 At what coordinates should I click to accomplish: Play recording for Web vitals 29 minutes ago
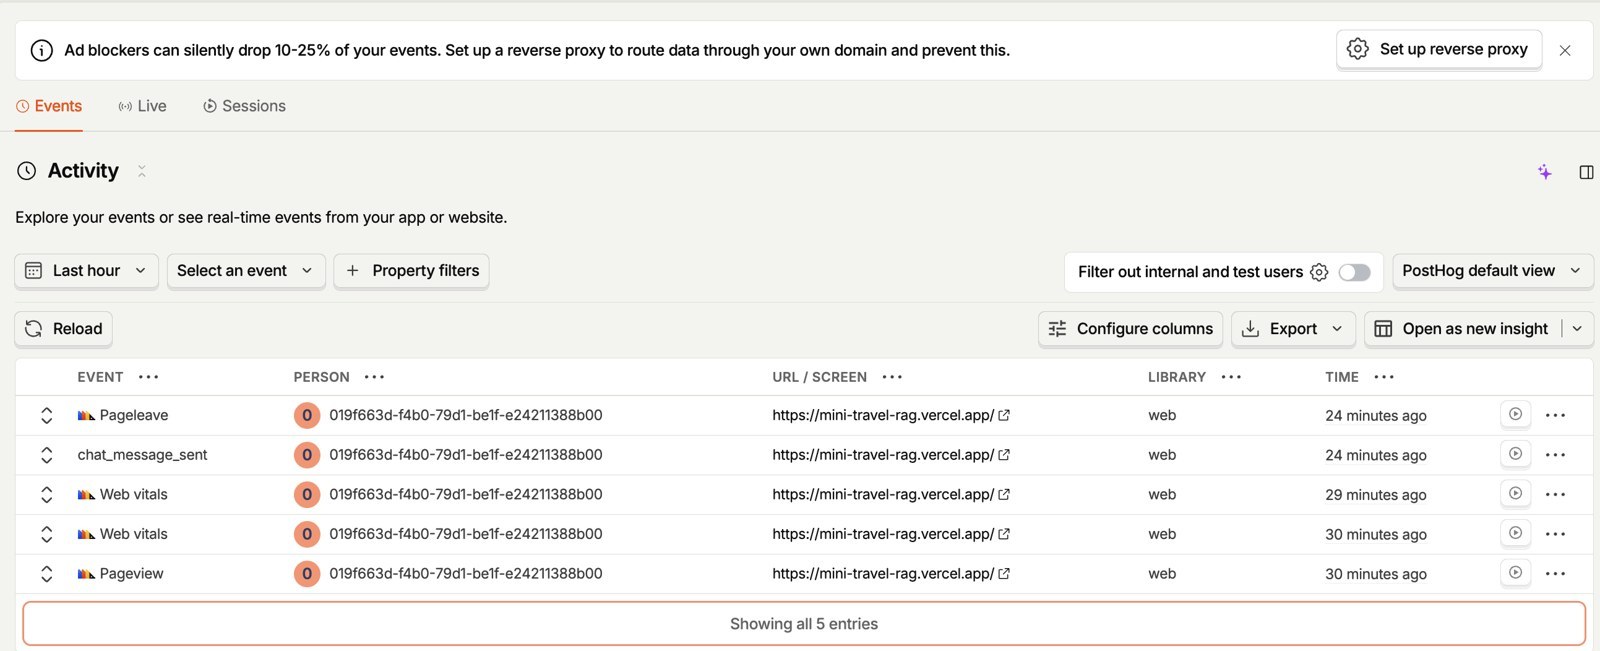(1516, 493)
